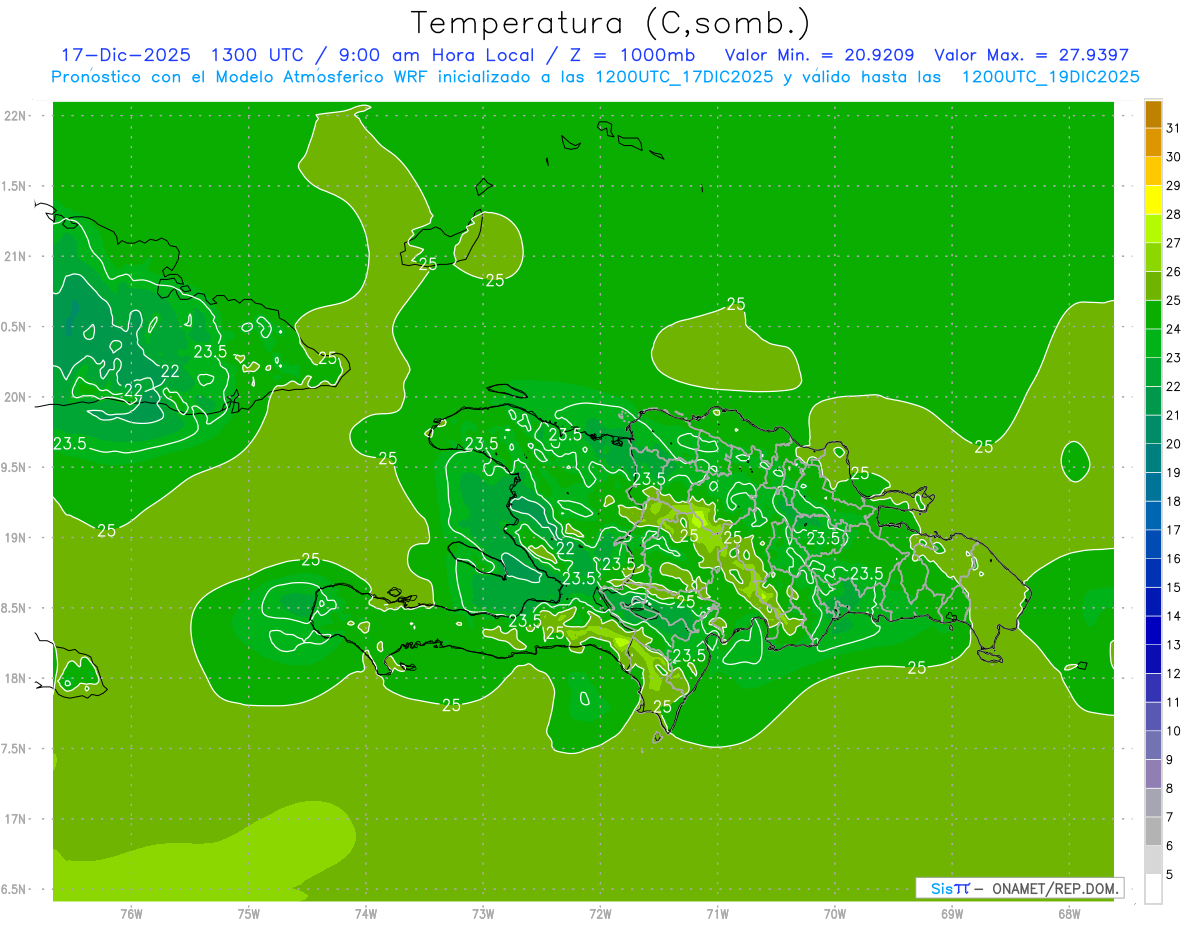The width and height of the screenshot is (1200, 927).
Task: Click the '71W' longitude axis label
Action: [x=717, y=913]
